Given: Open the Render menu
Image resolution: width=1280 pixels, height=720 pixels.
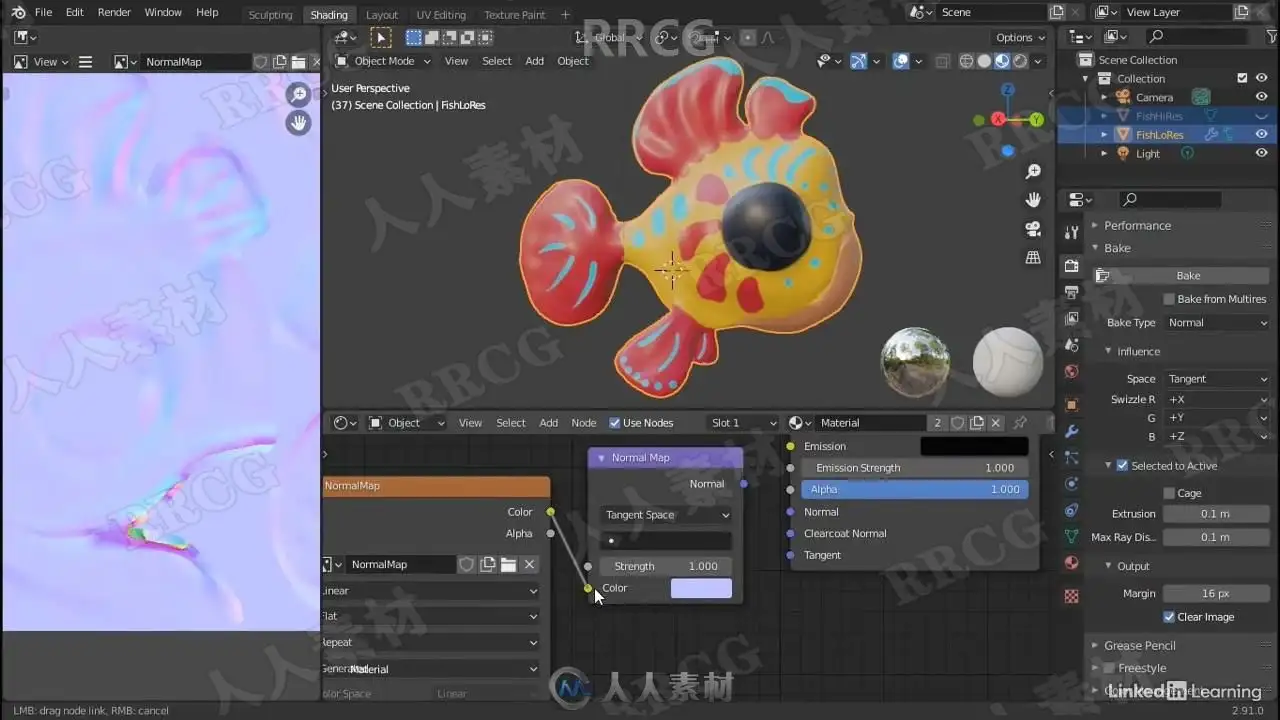Looking at the screenshot, I should 114,12.
